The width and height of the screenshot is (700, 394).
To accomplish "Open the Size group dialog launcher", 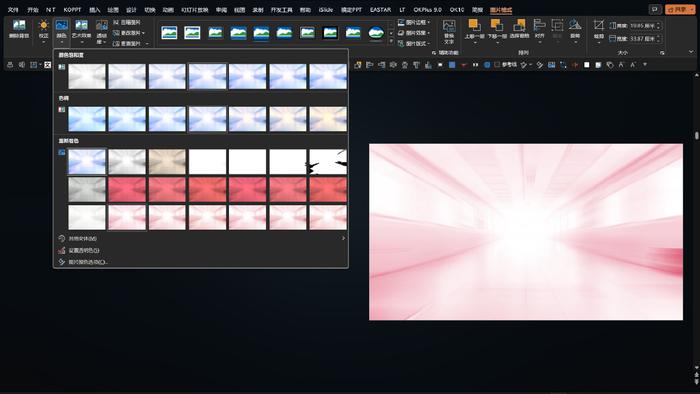I will [x=662, y=53].
